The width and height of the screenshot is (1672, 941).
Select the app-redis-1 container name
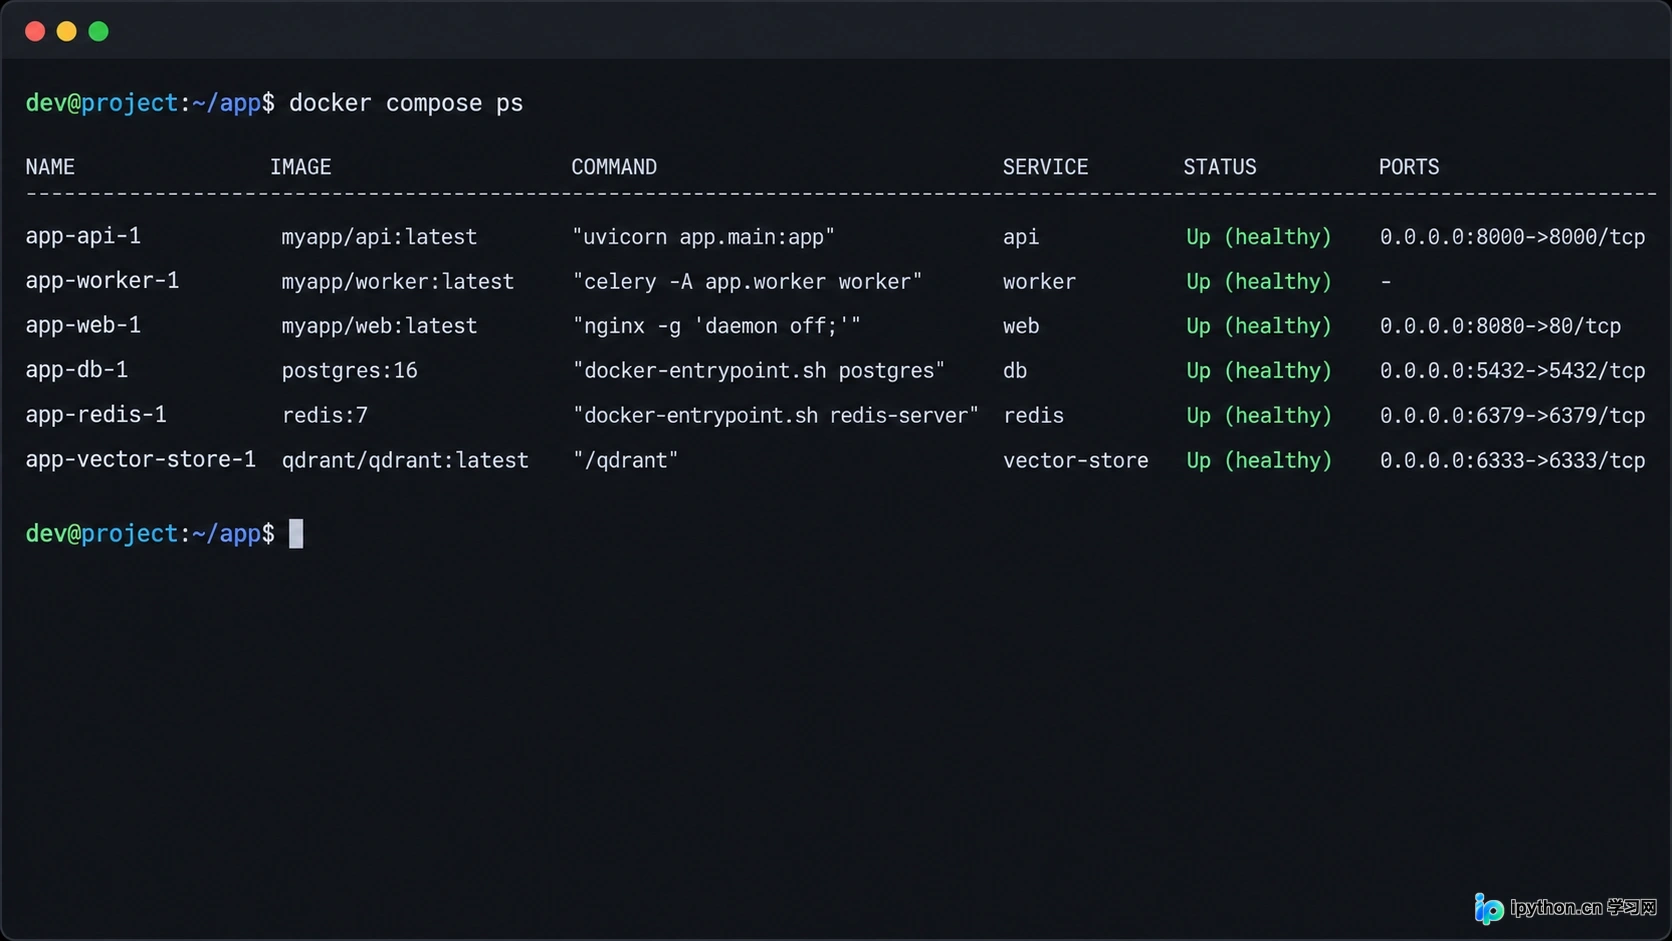(96, 414)
